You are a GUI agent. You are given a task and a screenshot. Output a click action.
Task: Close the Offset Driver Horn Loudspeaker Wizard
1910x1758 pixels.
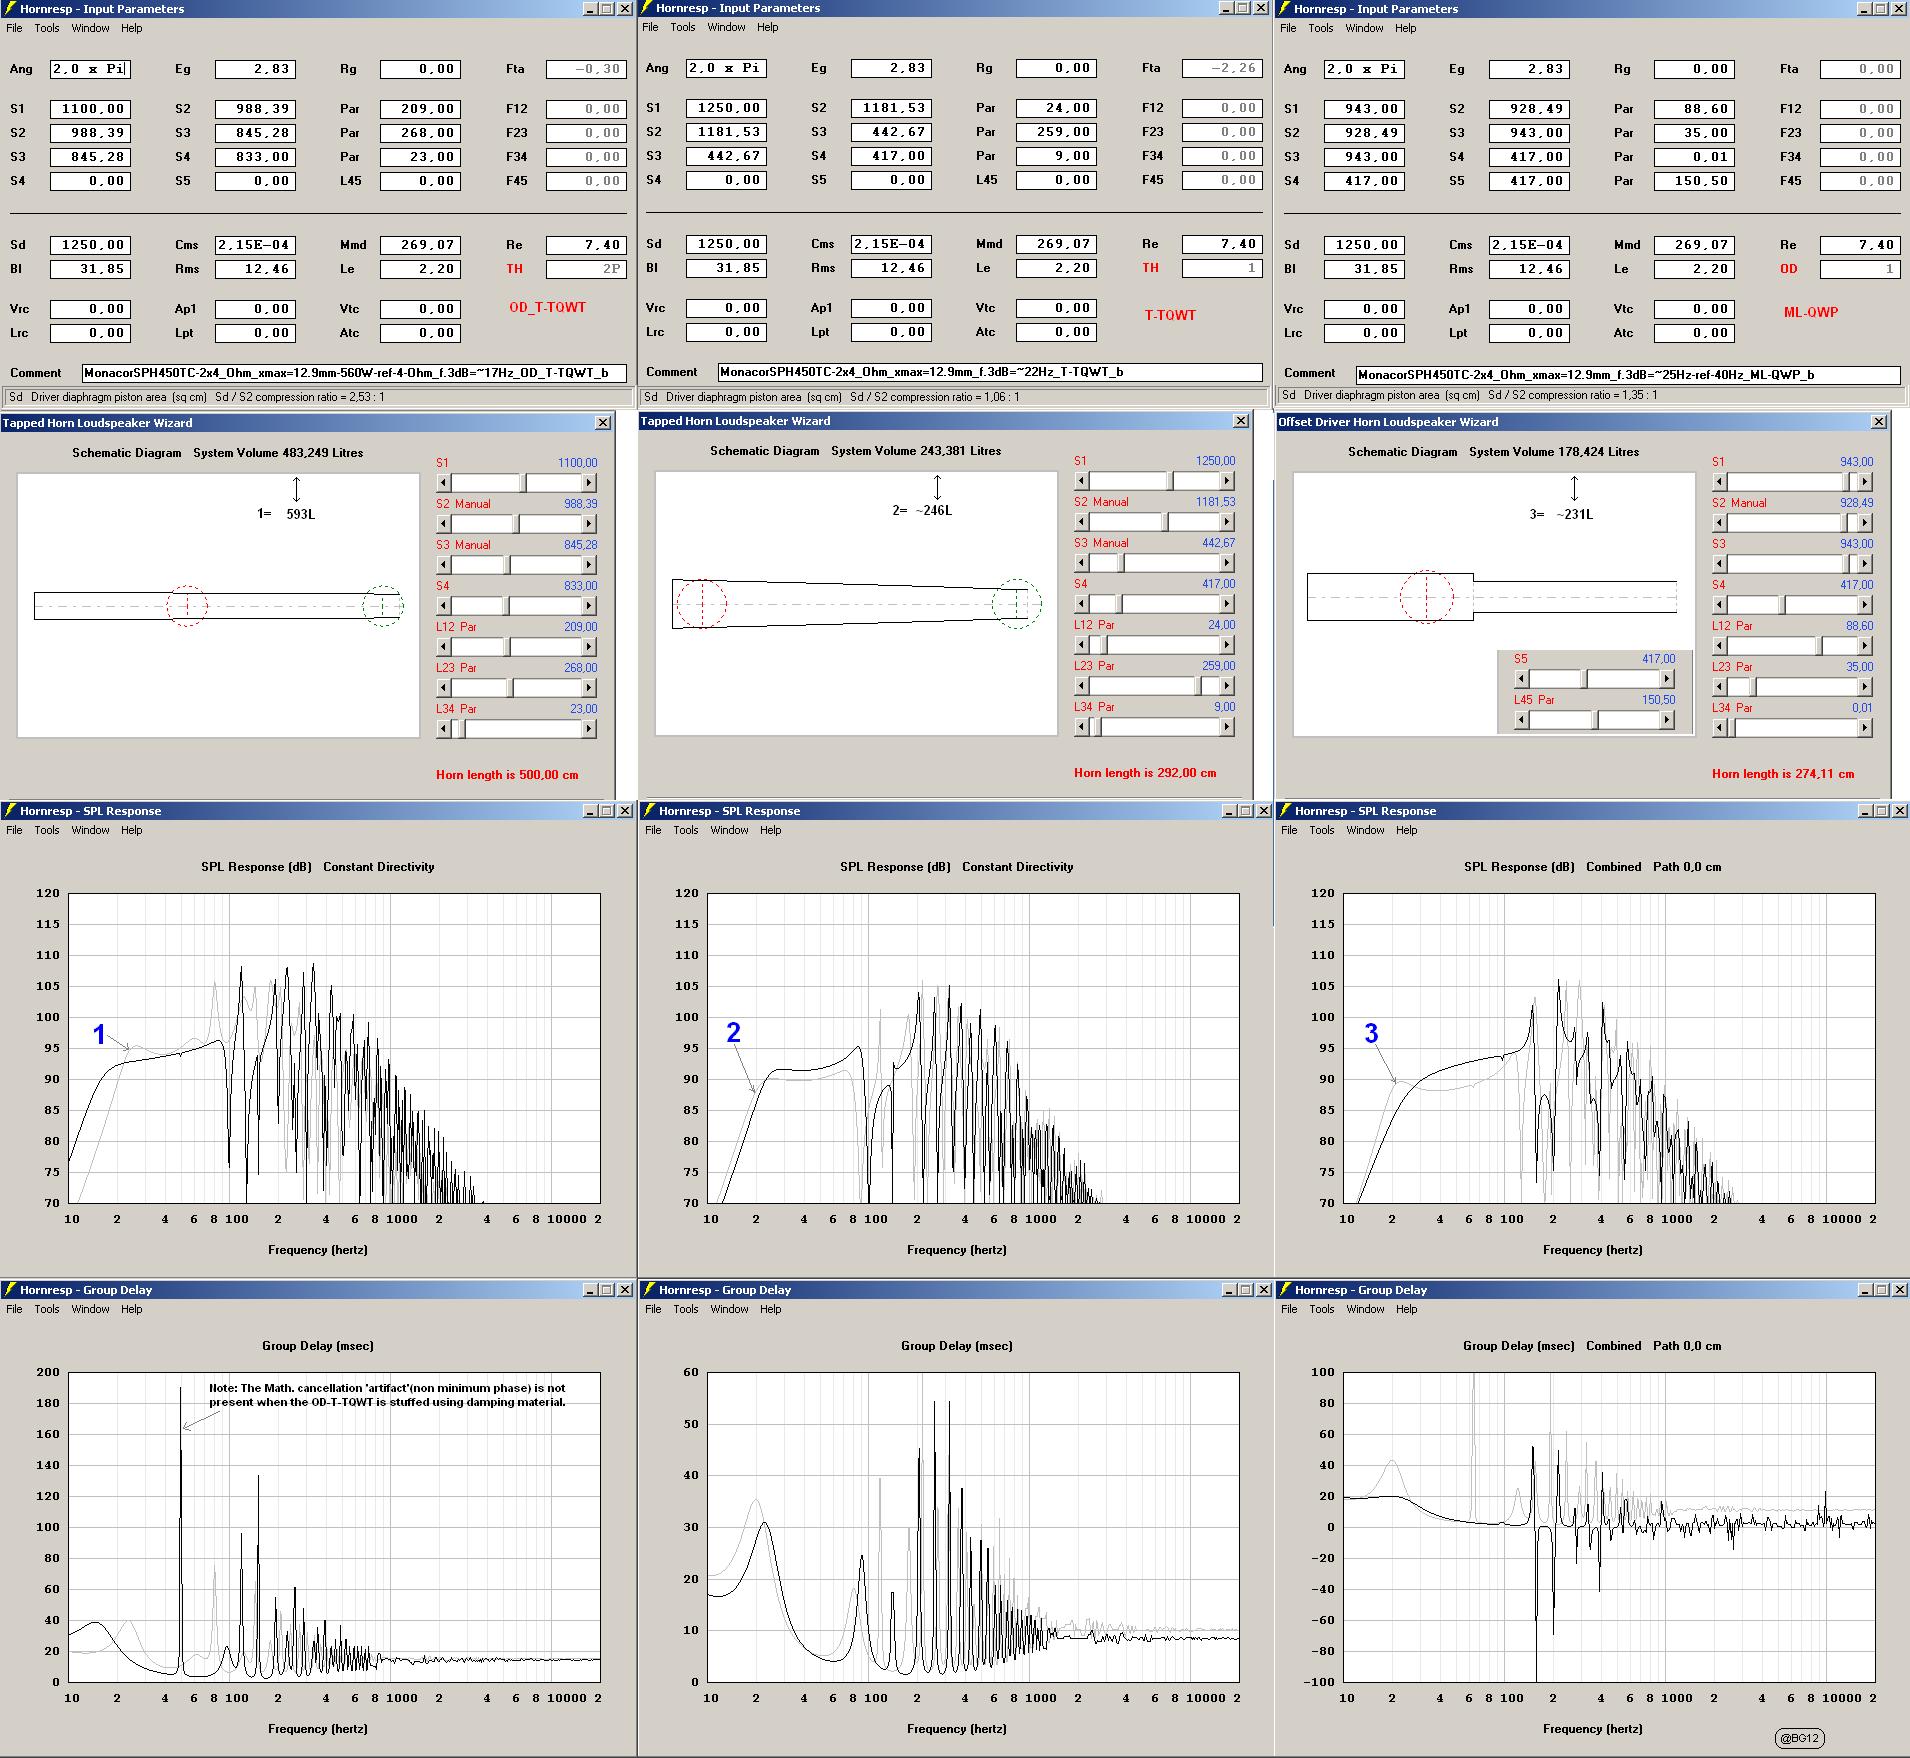pyautogui.click(x=1878, y=422)
